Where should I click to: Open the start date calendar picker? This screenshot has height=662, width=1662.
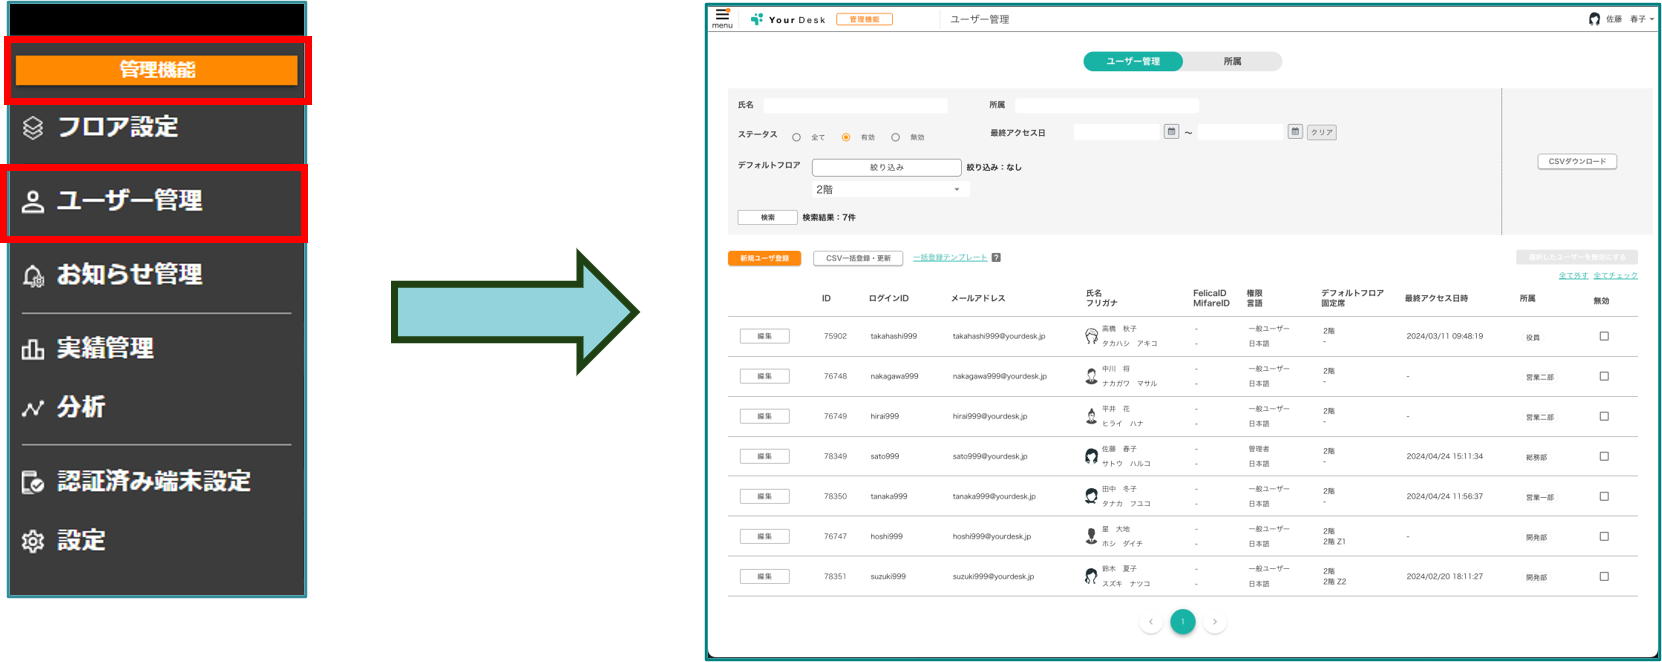1171,131
